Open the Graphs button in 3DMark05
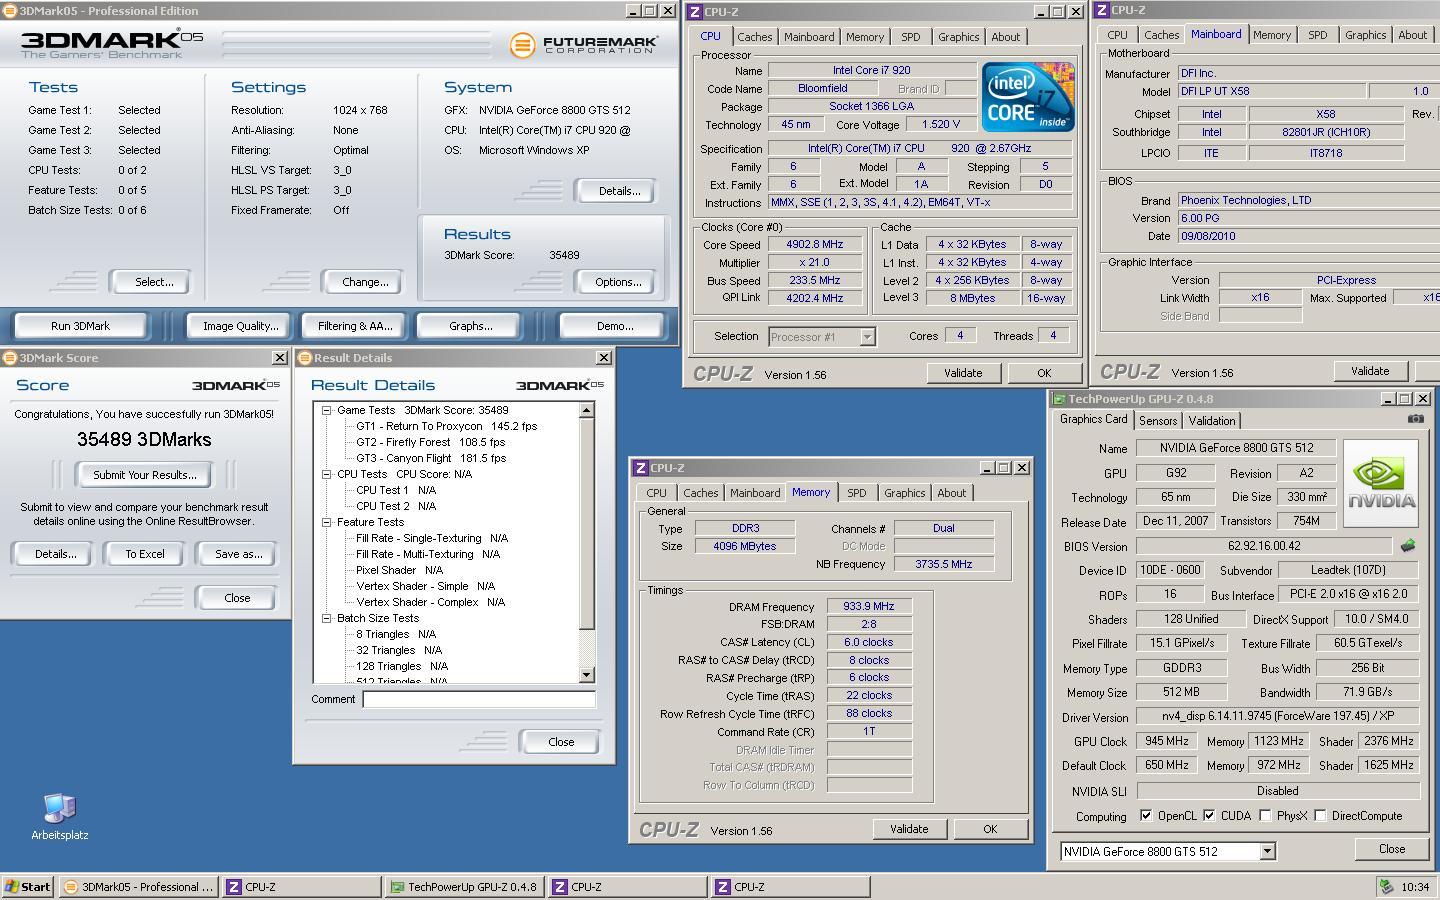 tap(470, 326)
